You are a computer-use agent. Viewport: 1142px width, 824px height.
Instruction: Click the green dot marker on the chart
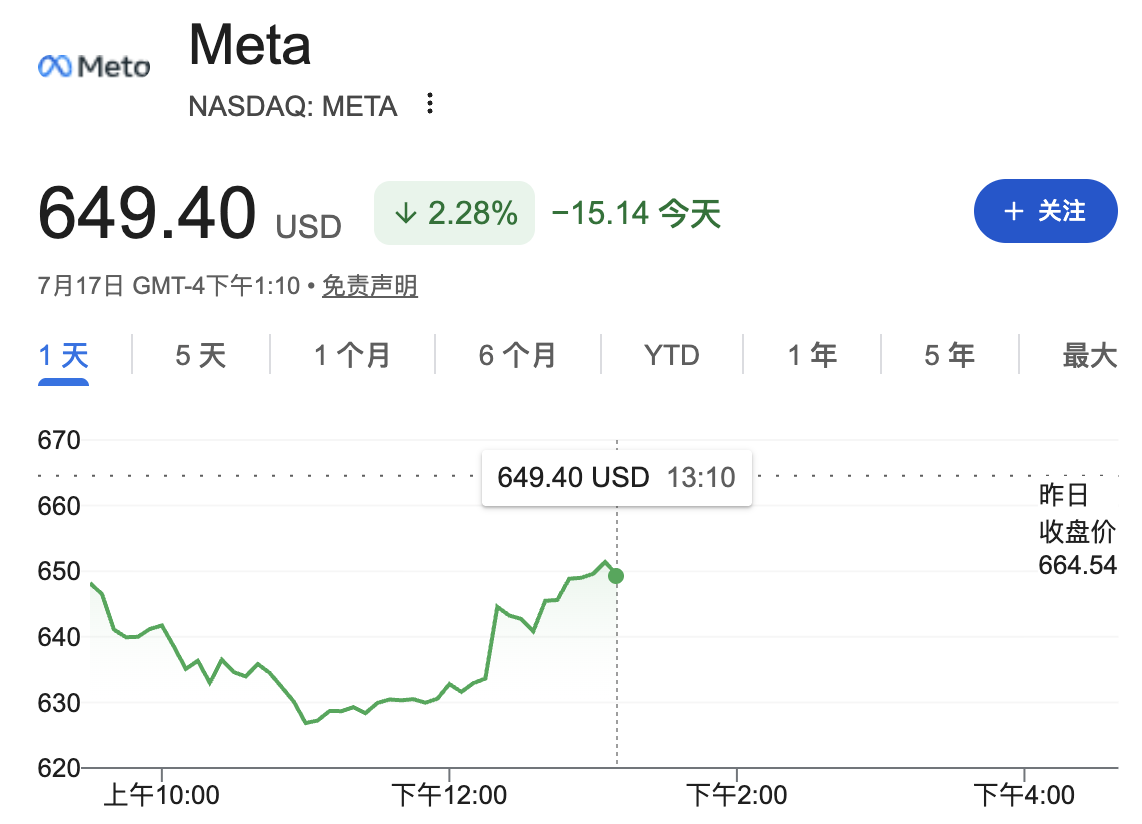click(x=616, y=576)
